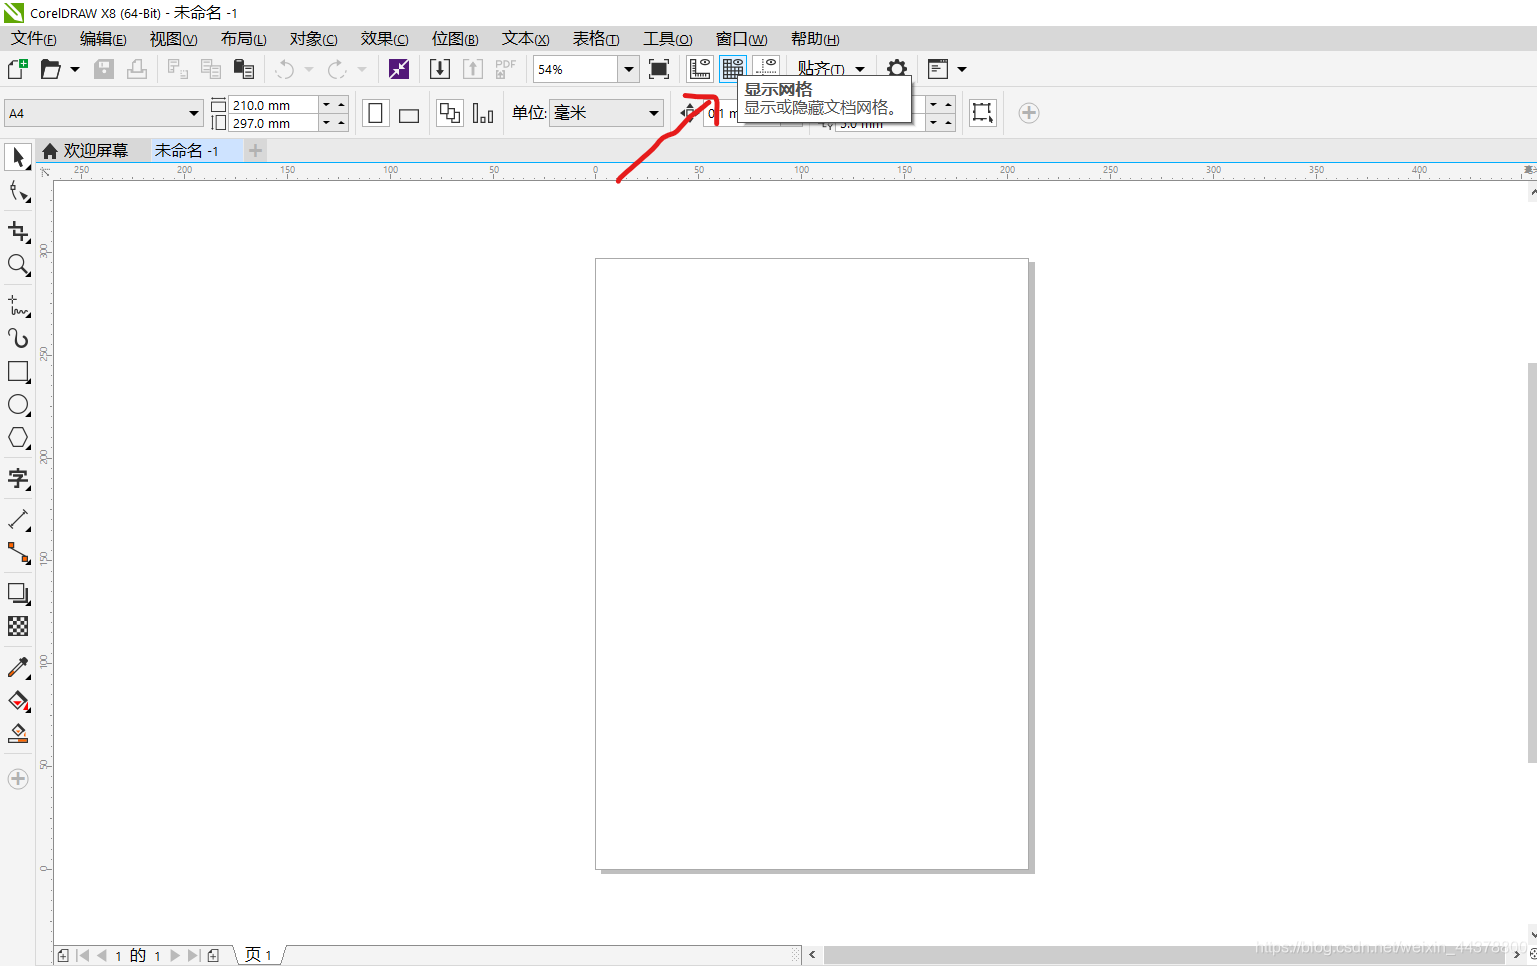This screenshot has width=1537, height=966.
Task: Create a new document
Action: [17, 69]
